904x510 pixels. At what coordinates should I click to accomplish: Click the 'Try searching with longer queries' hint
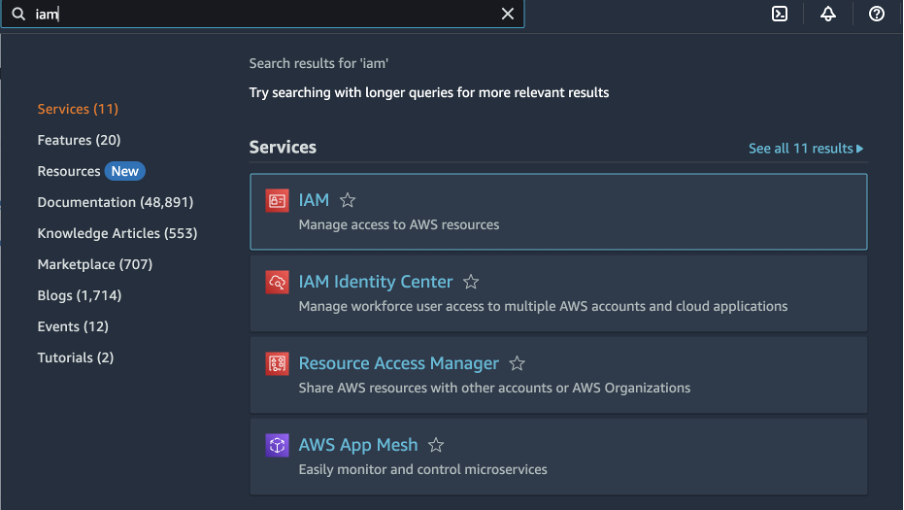(x=429, y=93)
